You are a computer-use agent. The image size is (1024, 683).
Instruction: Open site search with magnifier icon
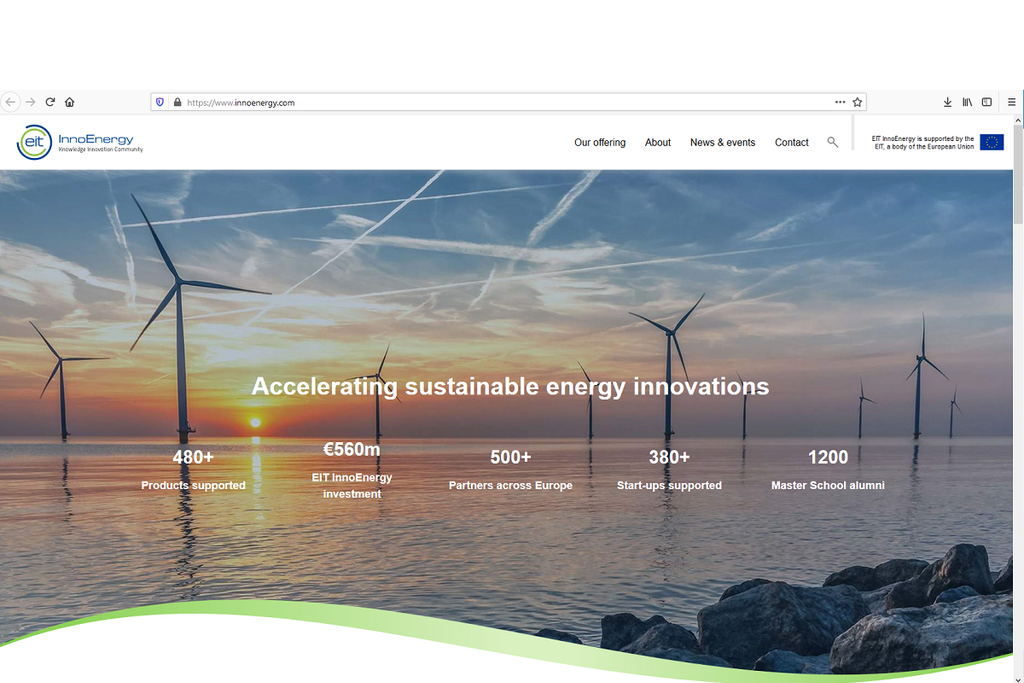[x=833, y=142]
